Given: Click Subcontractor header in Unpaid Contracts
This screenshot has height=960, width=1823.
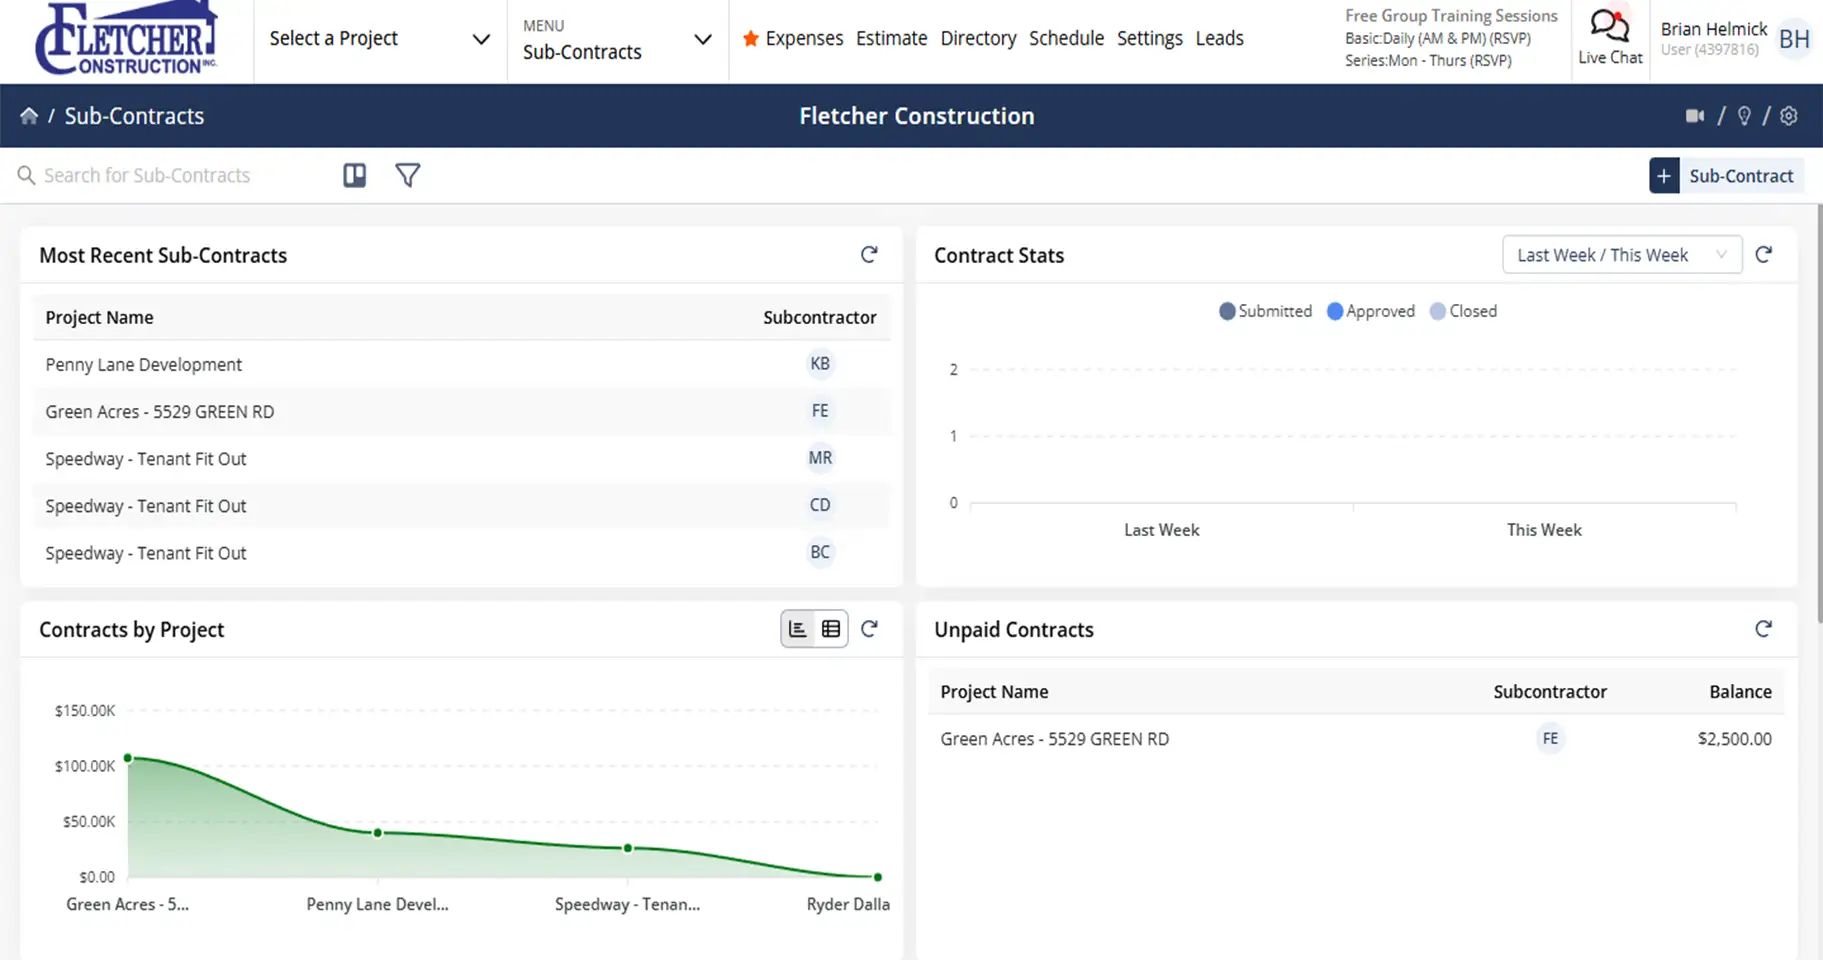Looking at the screenshot, I should 1550,691.
